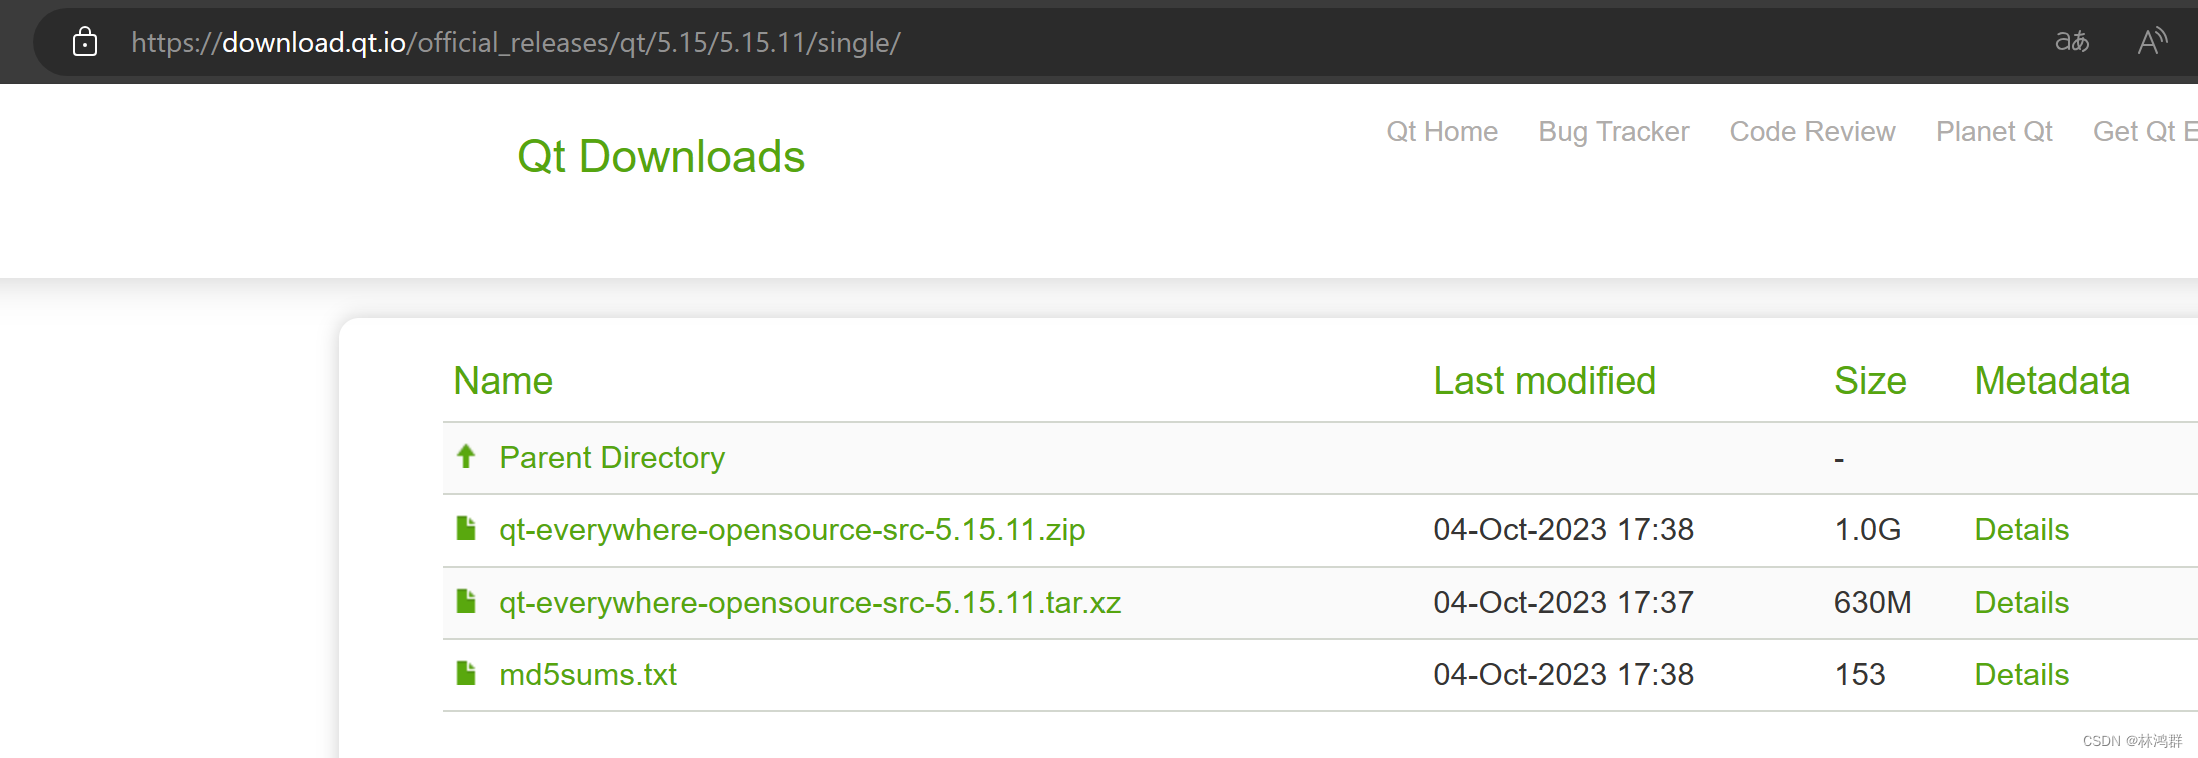
Task: Click file icon beside the .tar.xz archive
Action: point(466,602)
